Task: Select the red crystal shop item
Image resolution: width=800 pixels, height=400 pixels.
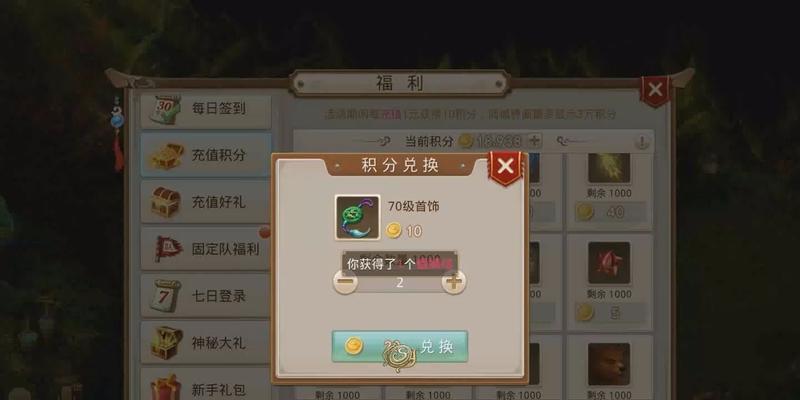Action: (x=609, y=263)
